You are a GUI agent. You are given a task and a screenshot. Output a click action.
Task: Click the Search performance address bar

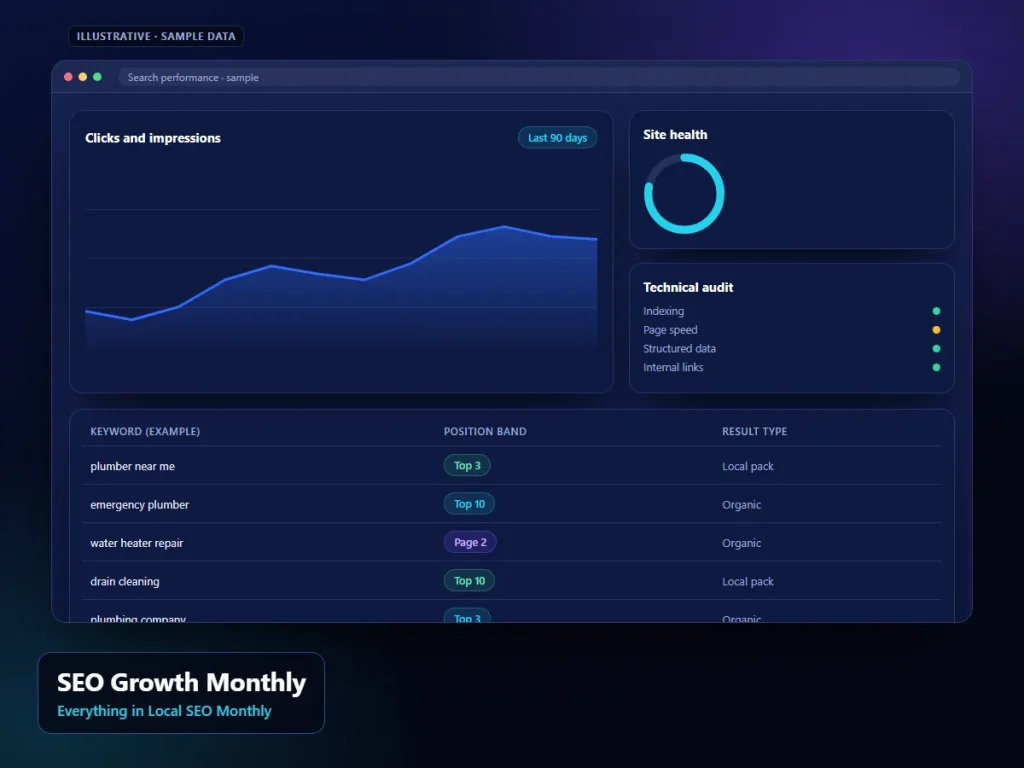pos(539,77)
